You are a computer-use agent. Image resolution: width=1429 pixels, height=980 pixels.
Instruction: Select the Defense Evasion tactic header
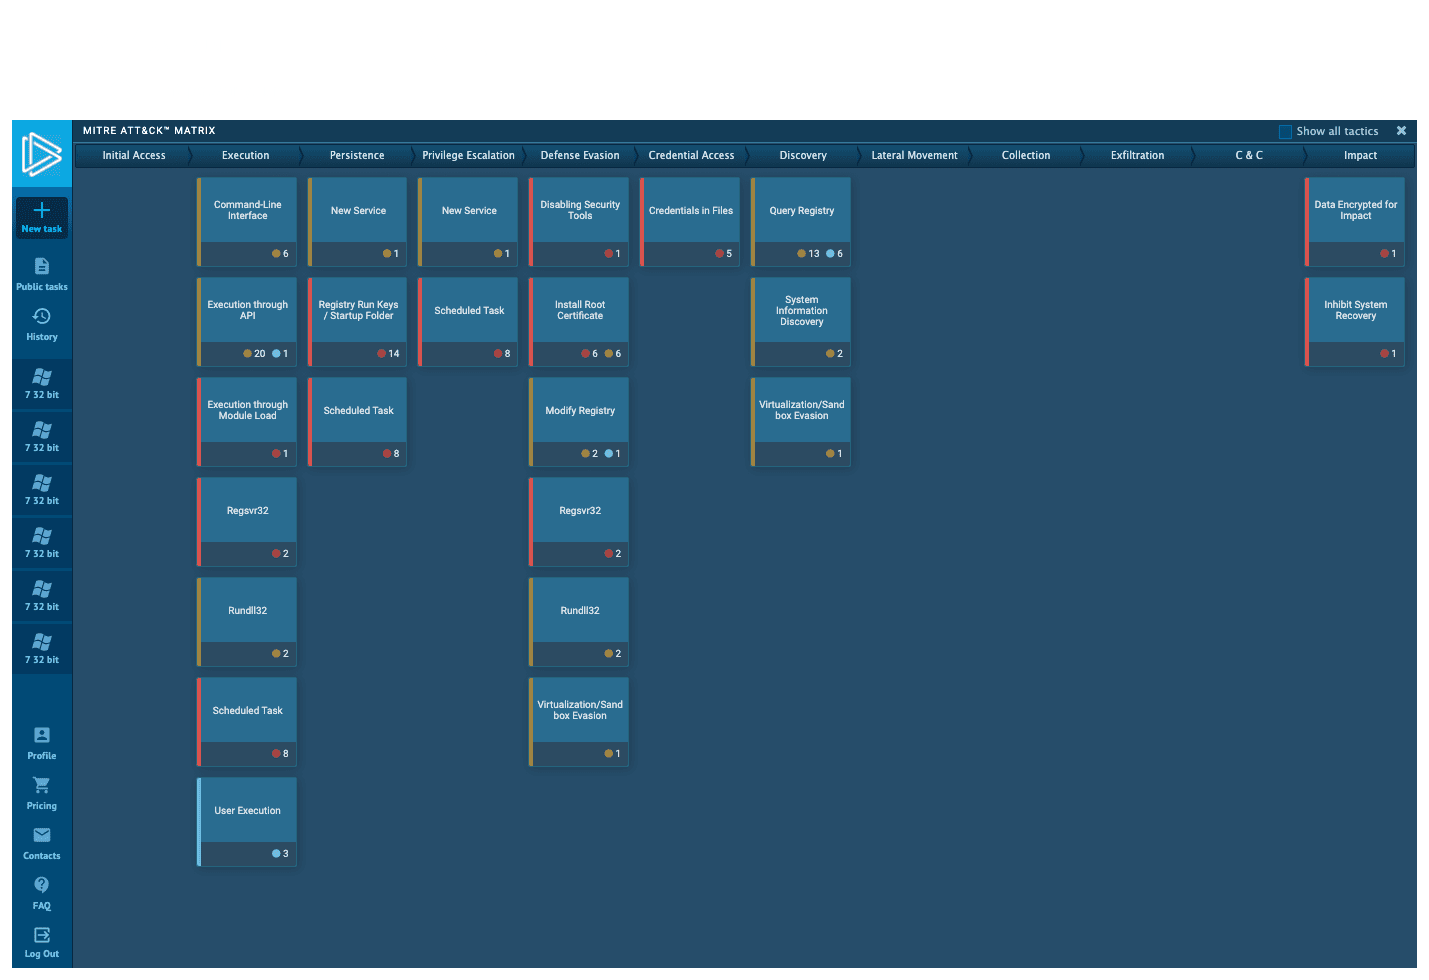click(580, 156)
